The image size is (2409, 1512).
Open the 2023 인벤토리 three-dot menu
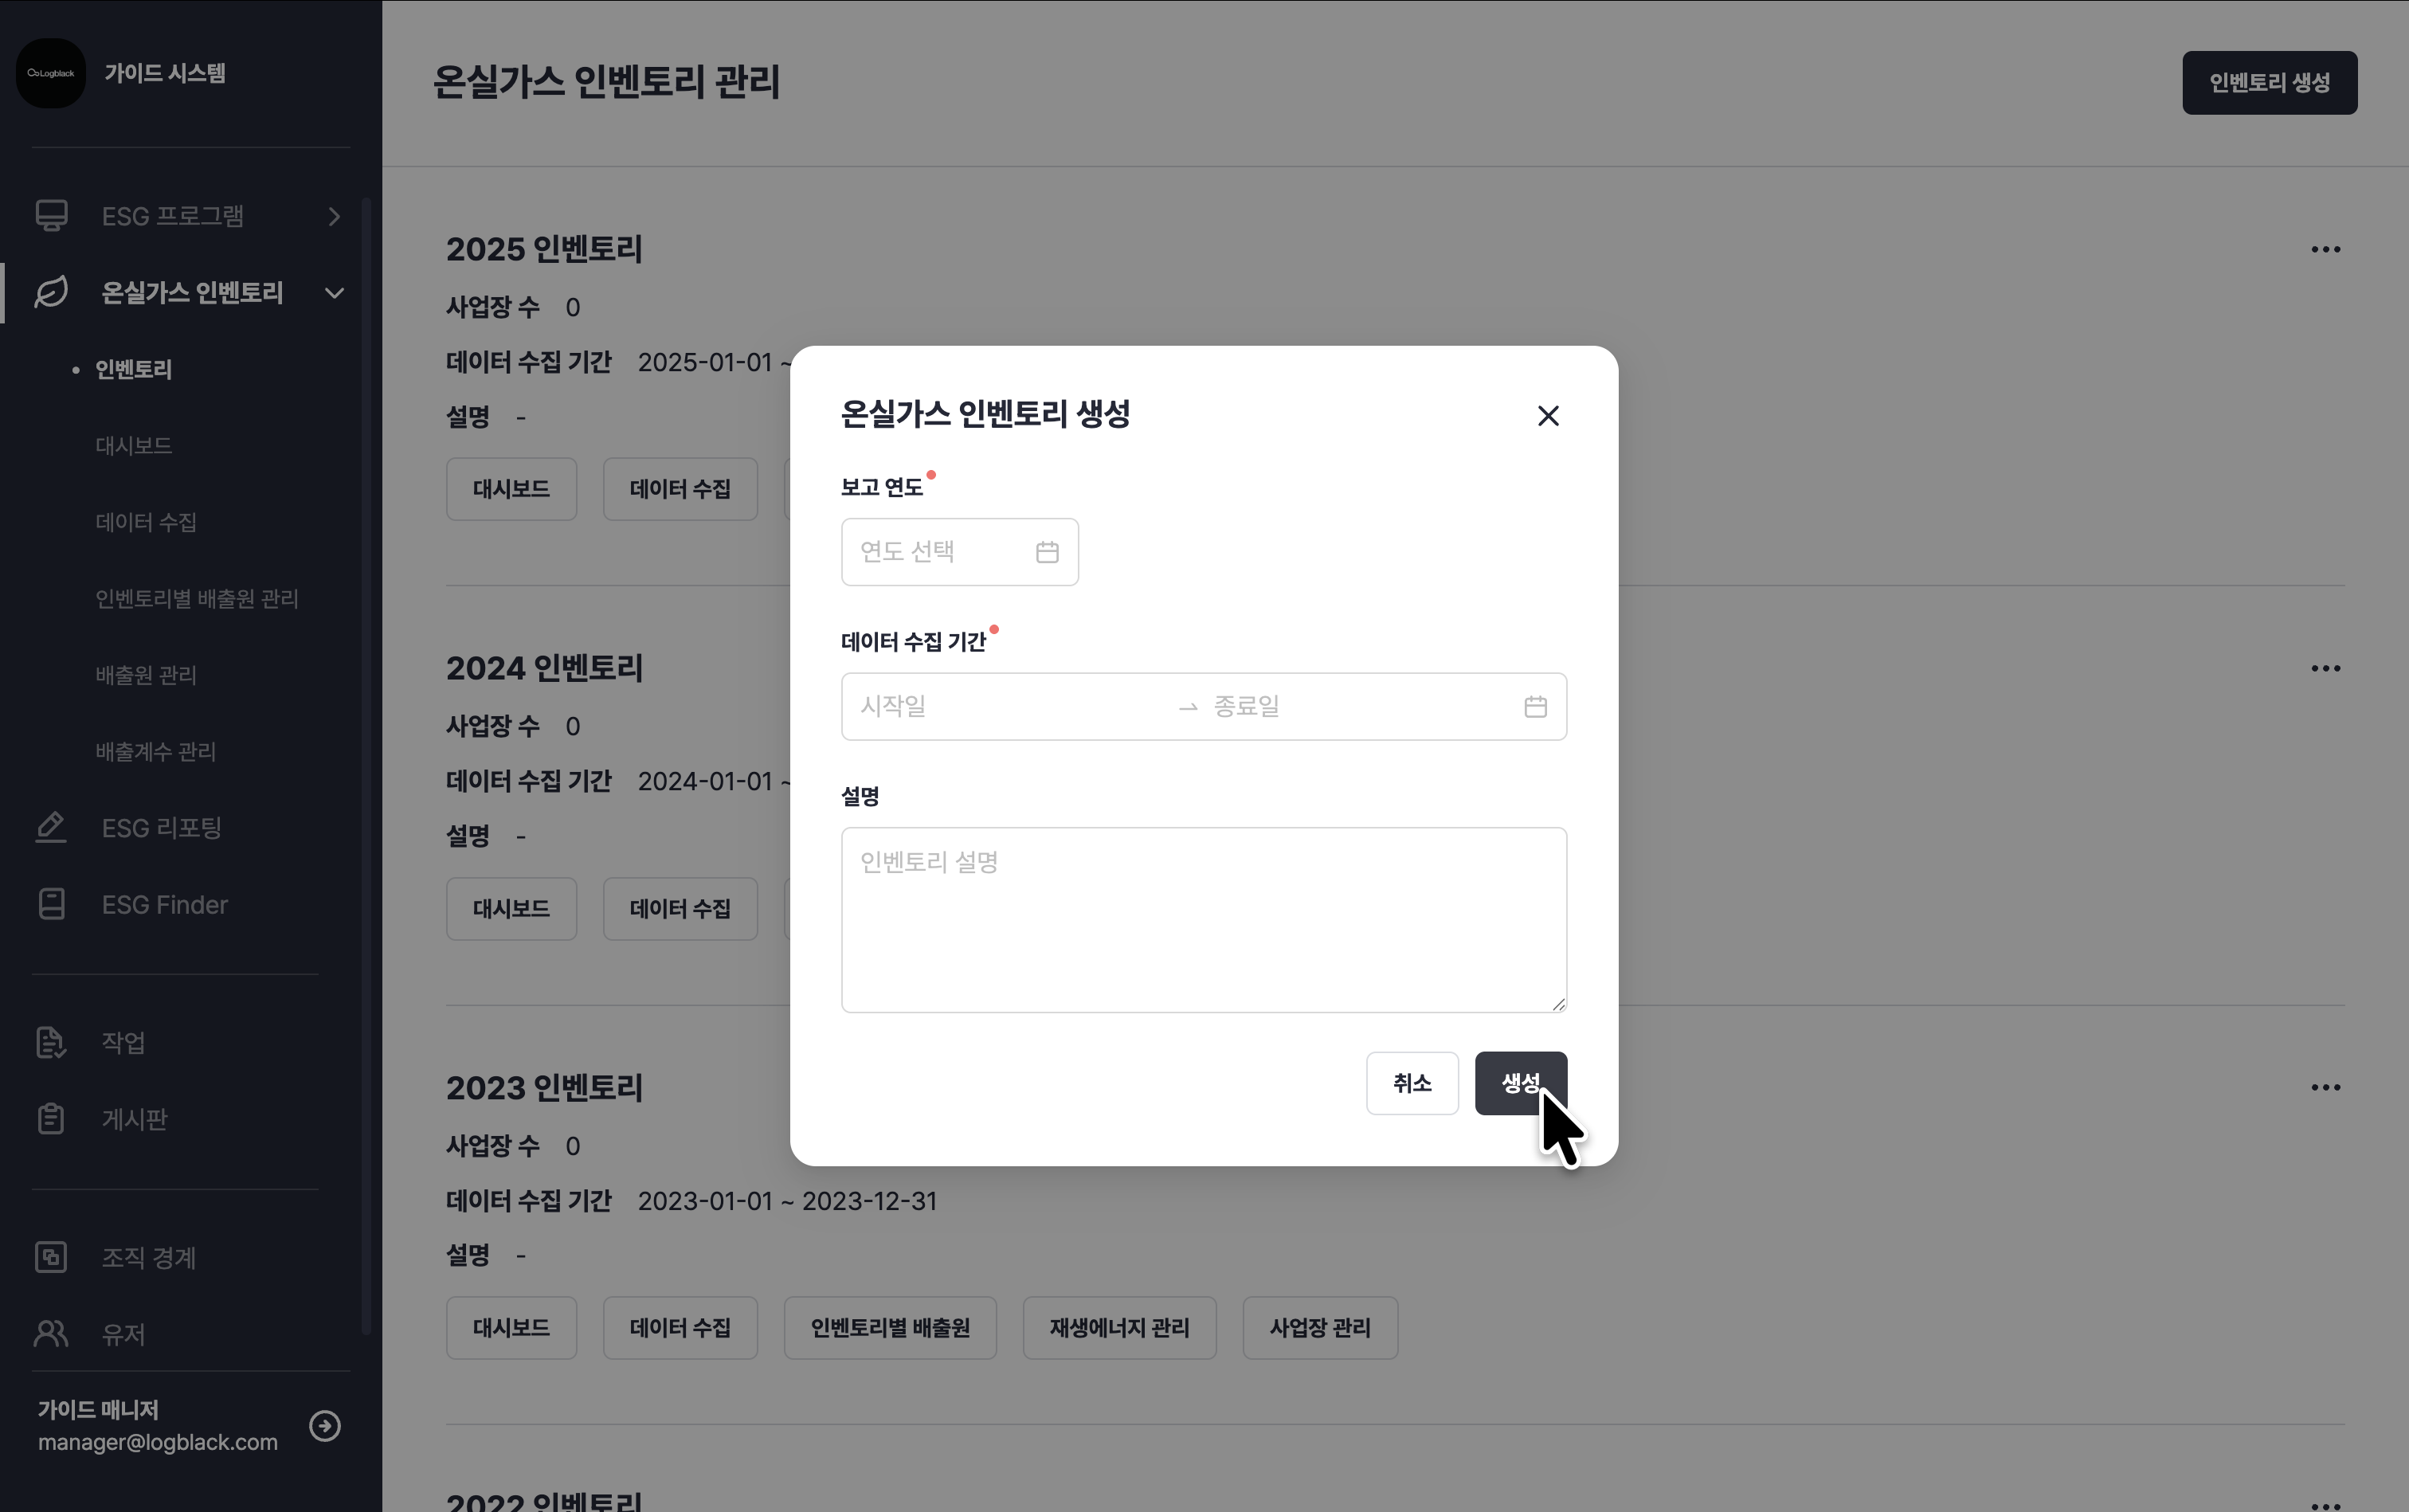click(x=2325, y=1088)
